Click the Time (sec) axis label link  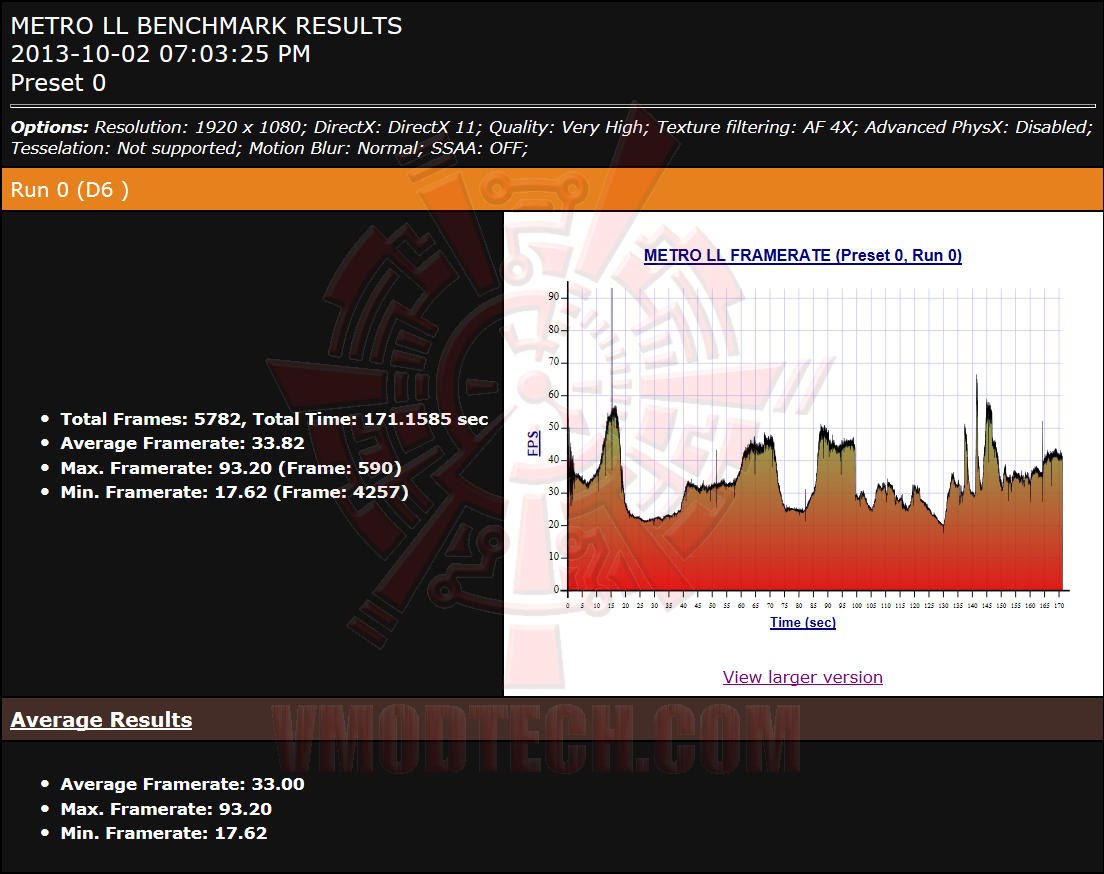[x=803, y=623]
